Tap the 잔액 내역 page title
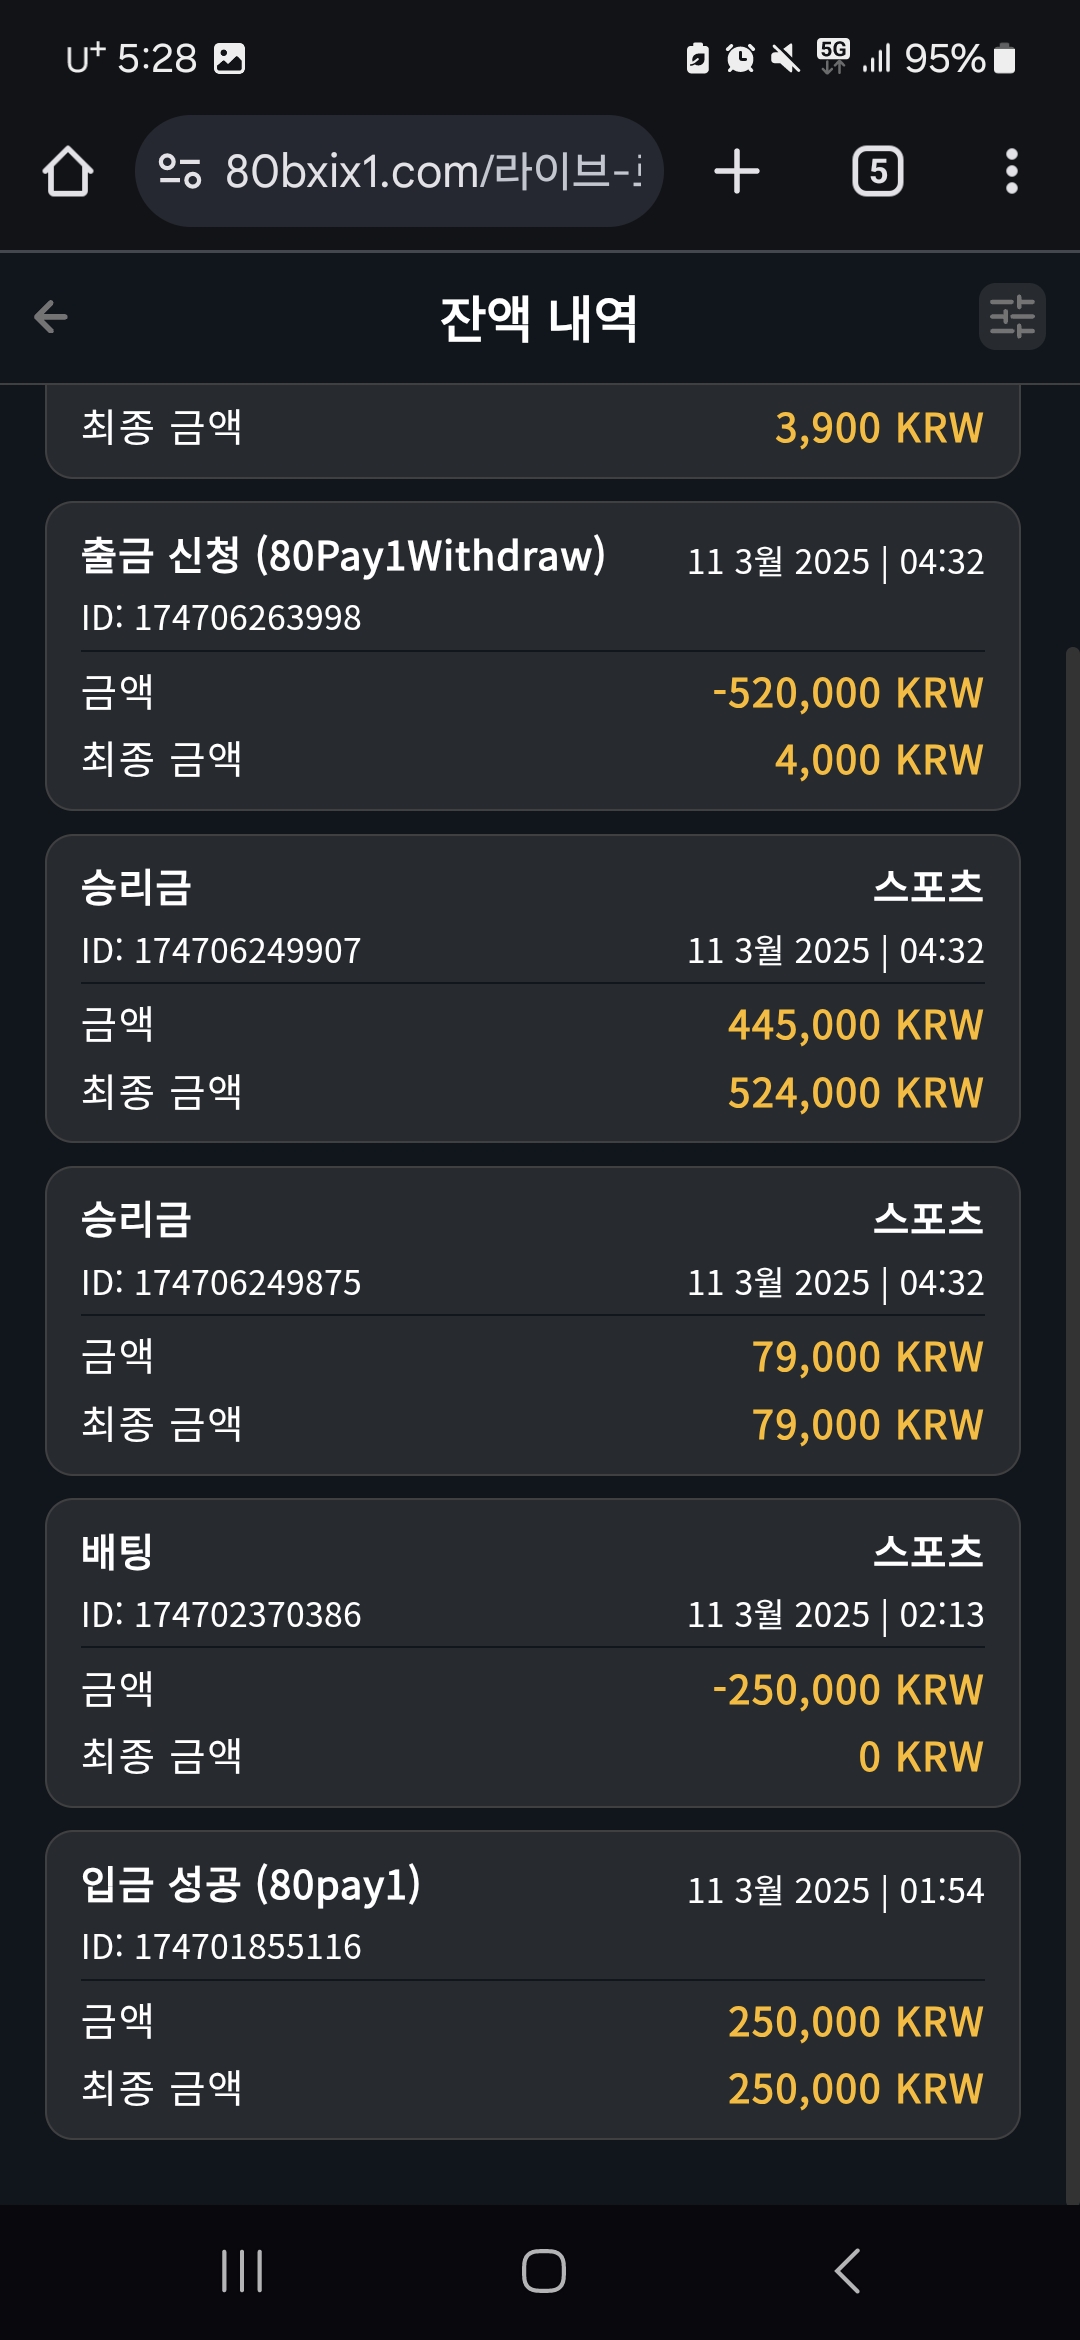The width and height of the screenshot is (1080, 2340). (x=538, y=318)
